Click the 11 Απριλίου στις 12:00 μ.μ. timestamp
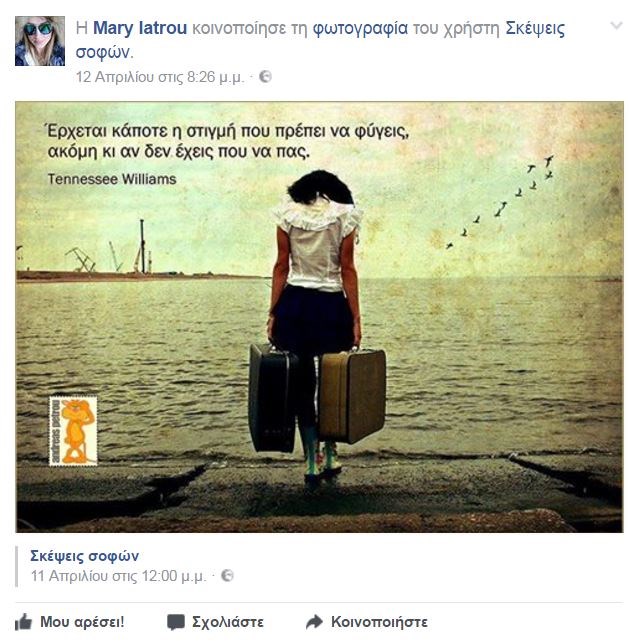Image resolution: width=629 pixels, height=641 pixels. [119, 576]
